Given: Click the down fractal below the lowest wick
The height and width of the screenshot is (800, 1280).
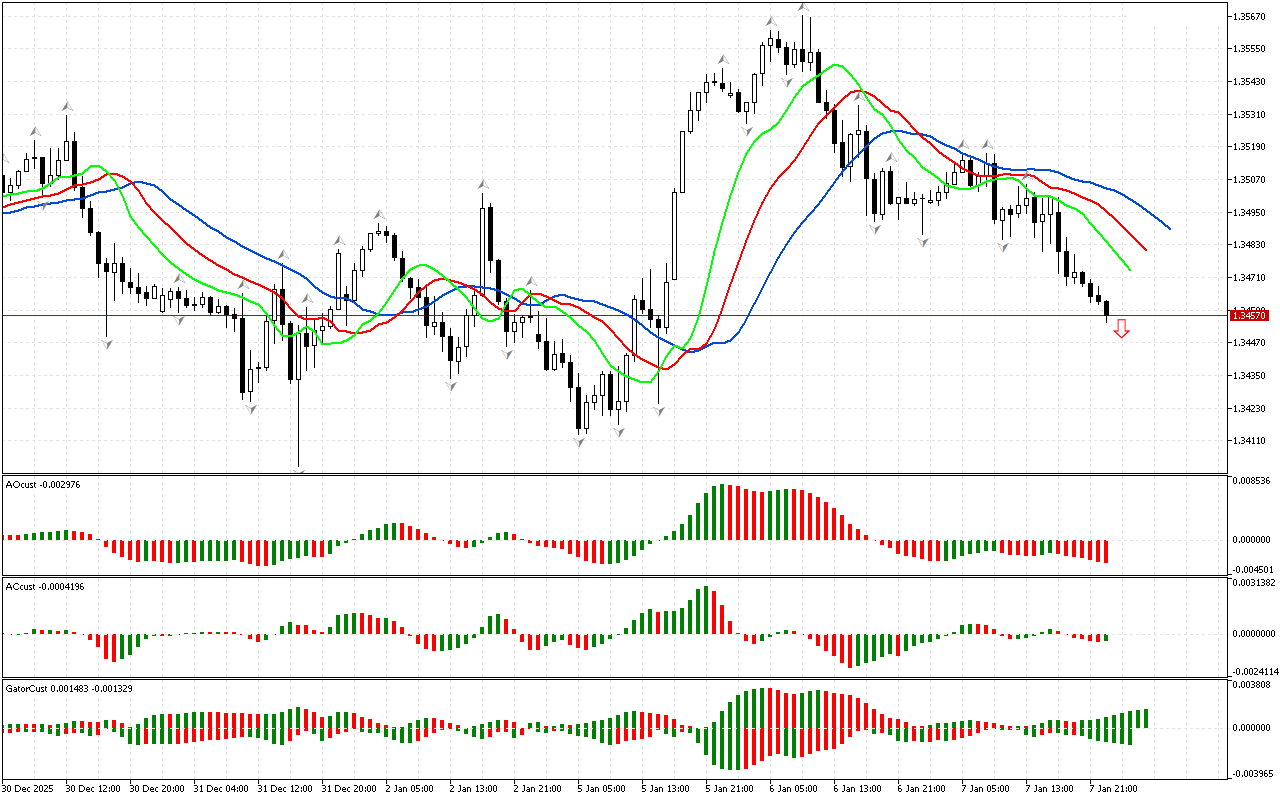Looking at the screenshot, I should point(298,470).
